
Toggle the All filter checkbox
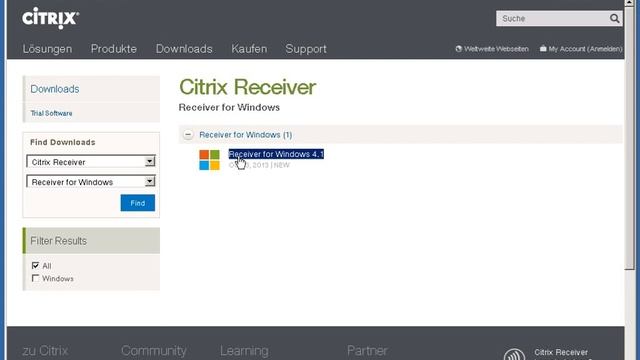click(x=36, y=266)
